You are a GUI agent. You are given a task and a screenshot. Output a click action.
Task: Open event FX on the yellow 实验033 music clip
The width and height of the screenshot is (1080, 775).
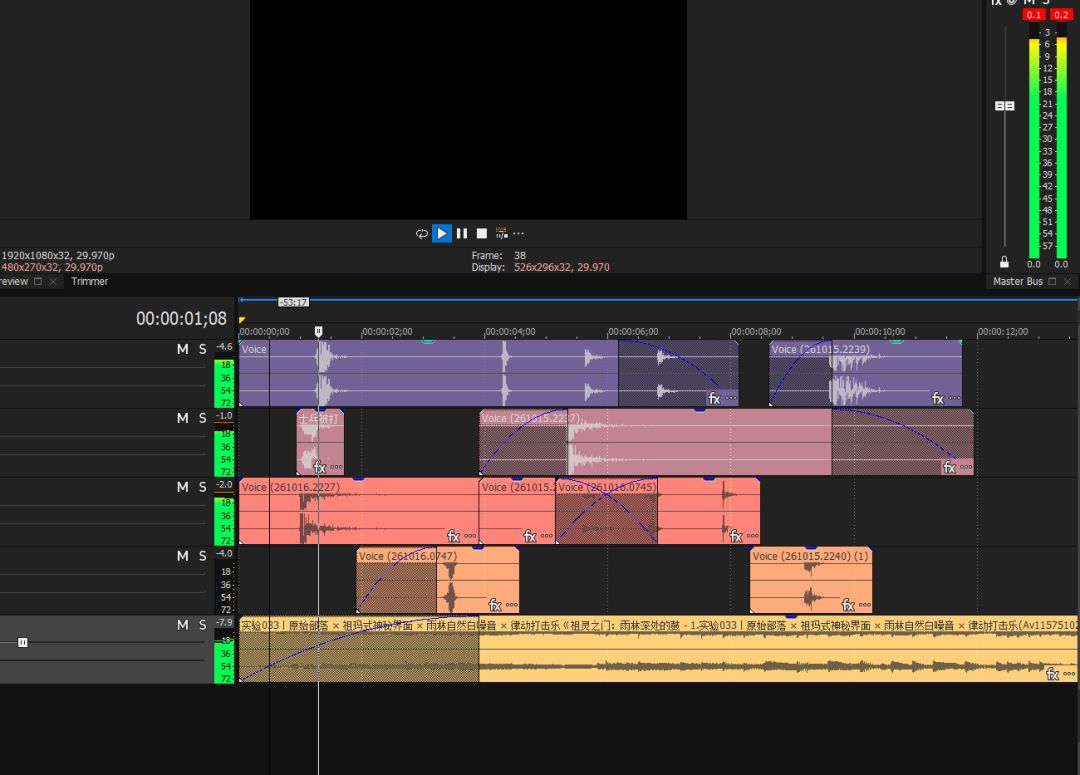[x=1052, y=674]
